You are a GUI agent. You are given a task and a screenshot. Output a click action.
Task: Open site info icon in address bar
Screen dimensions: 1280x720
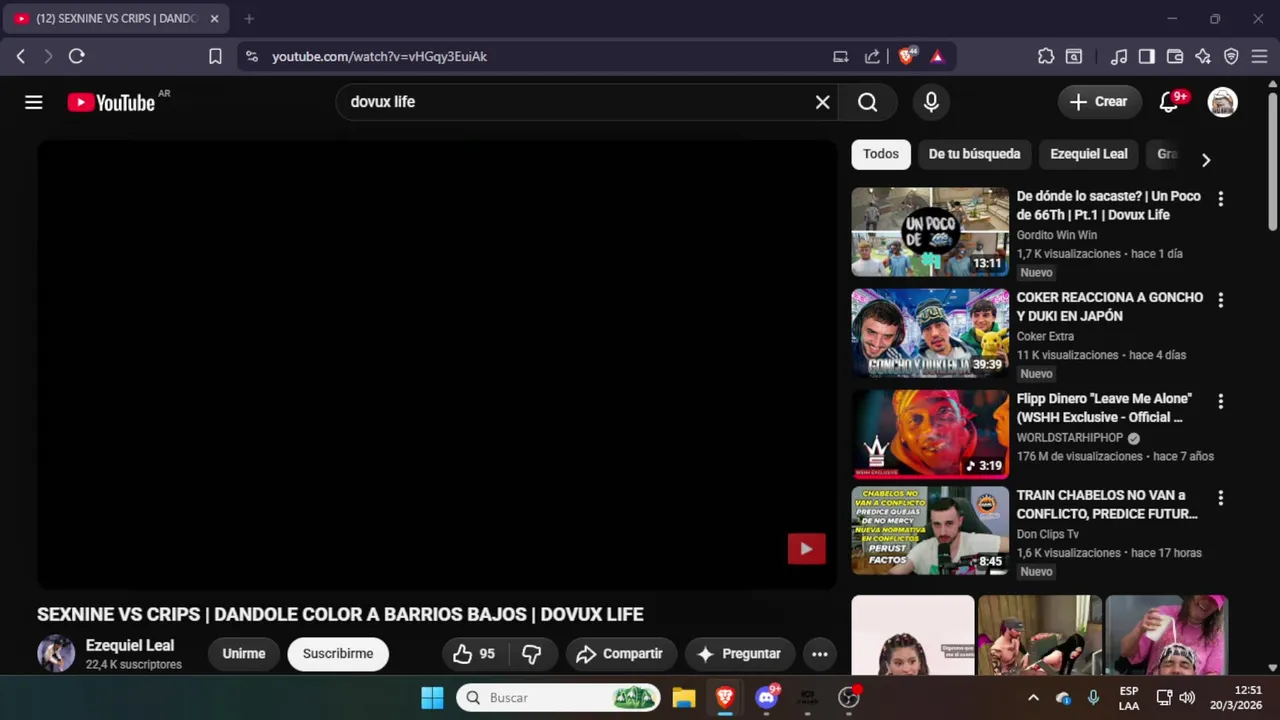point(252,57)
